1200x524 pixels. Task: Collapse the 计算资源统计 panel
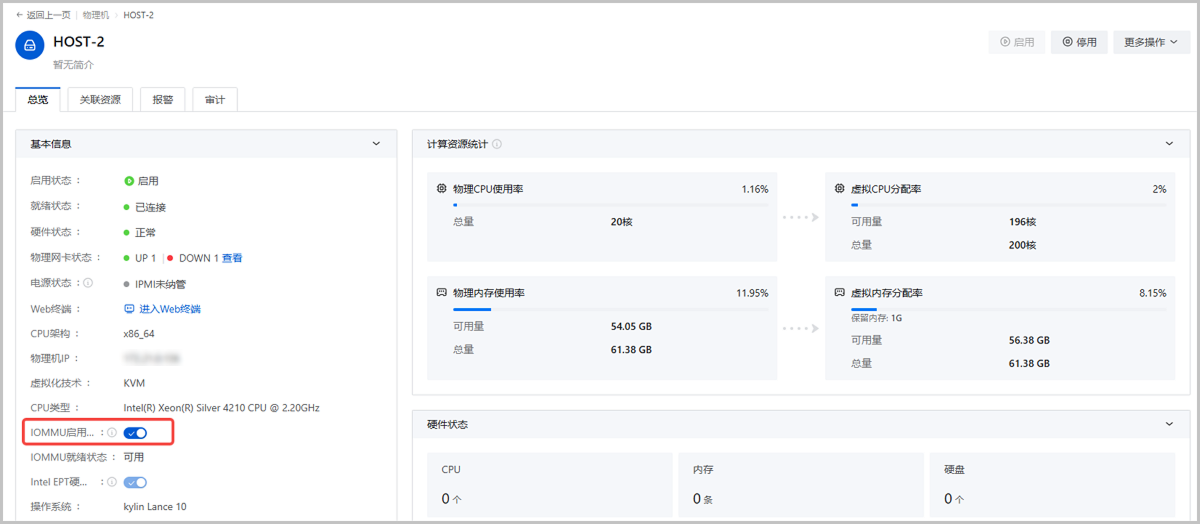(1169, 144)
